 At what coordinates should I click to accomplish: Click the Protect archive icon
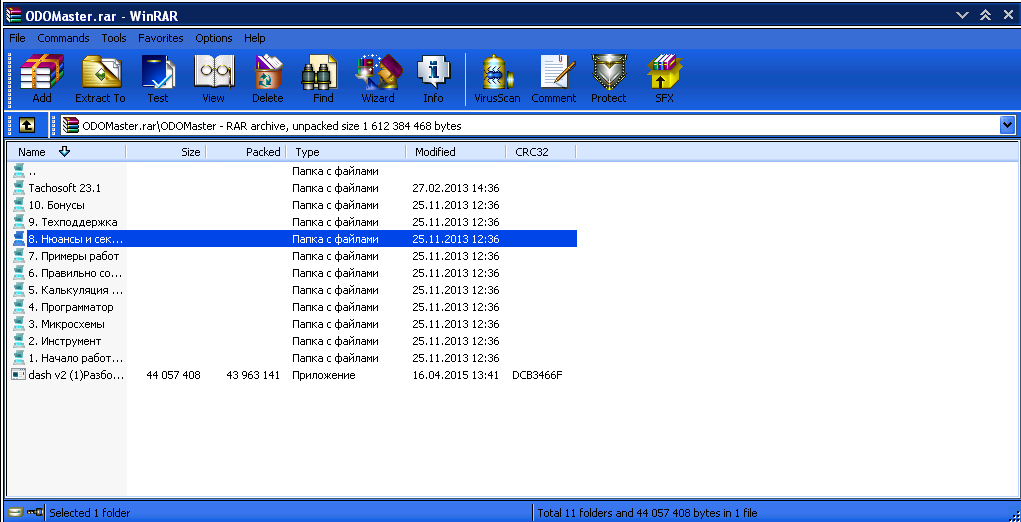tap(608, 73)
